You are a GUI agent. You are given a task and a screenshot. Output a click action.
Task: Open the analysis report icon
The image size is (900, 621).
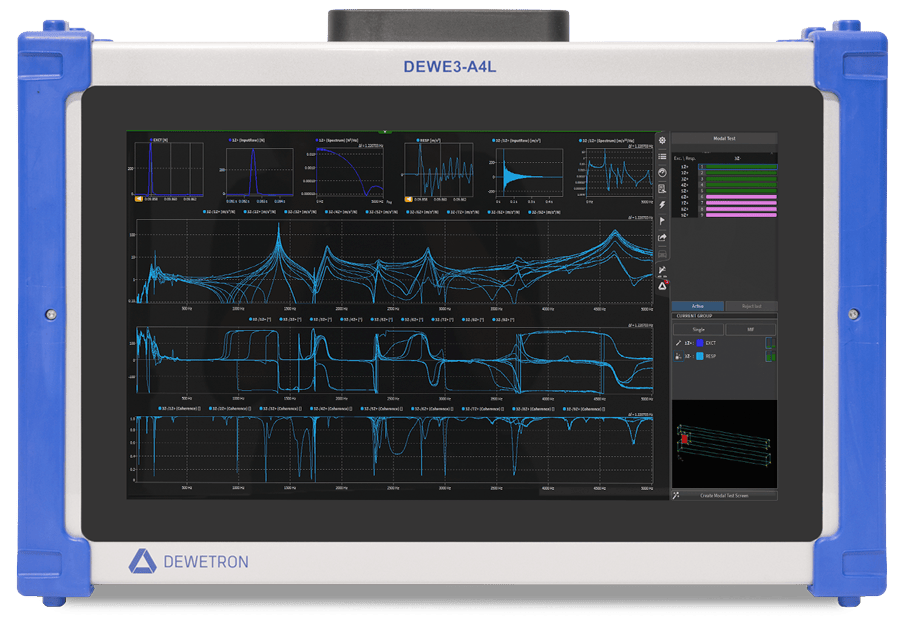tap(662, 188)
